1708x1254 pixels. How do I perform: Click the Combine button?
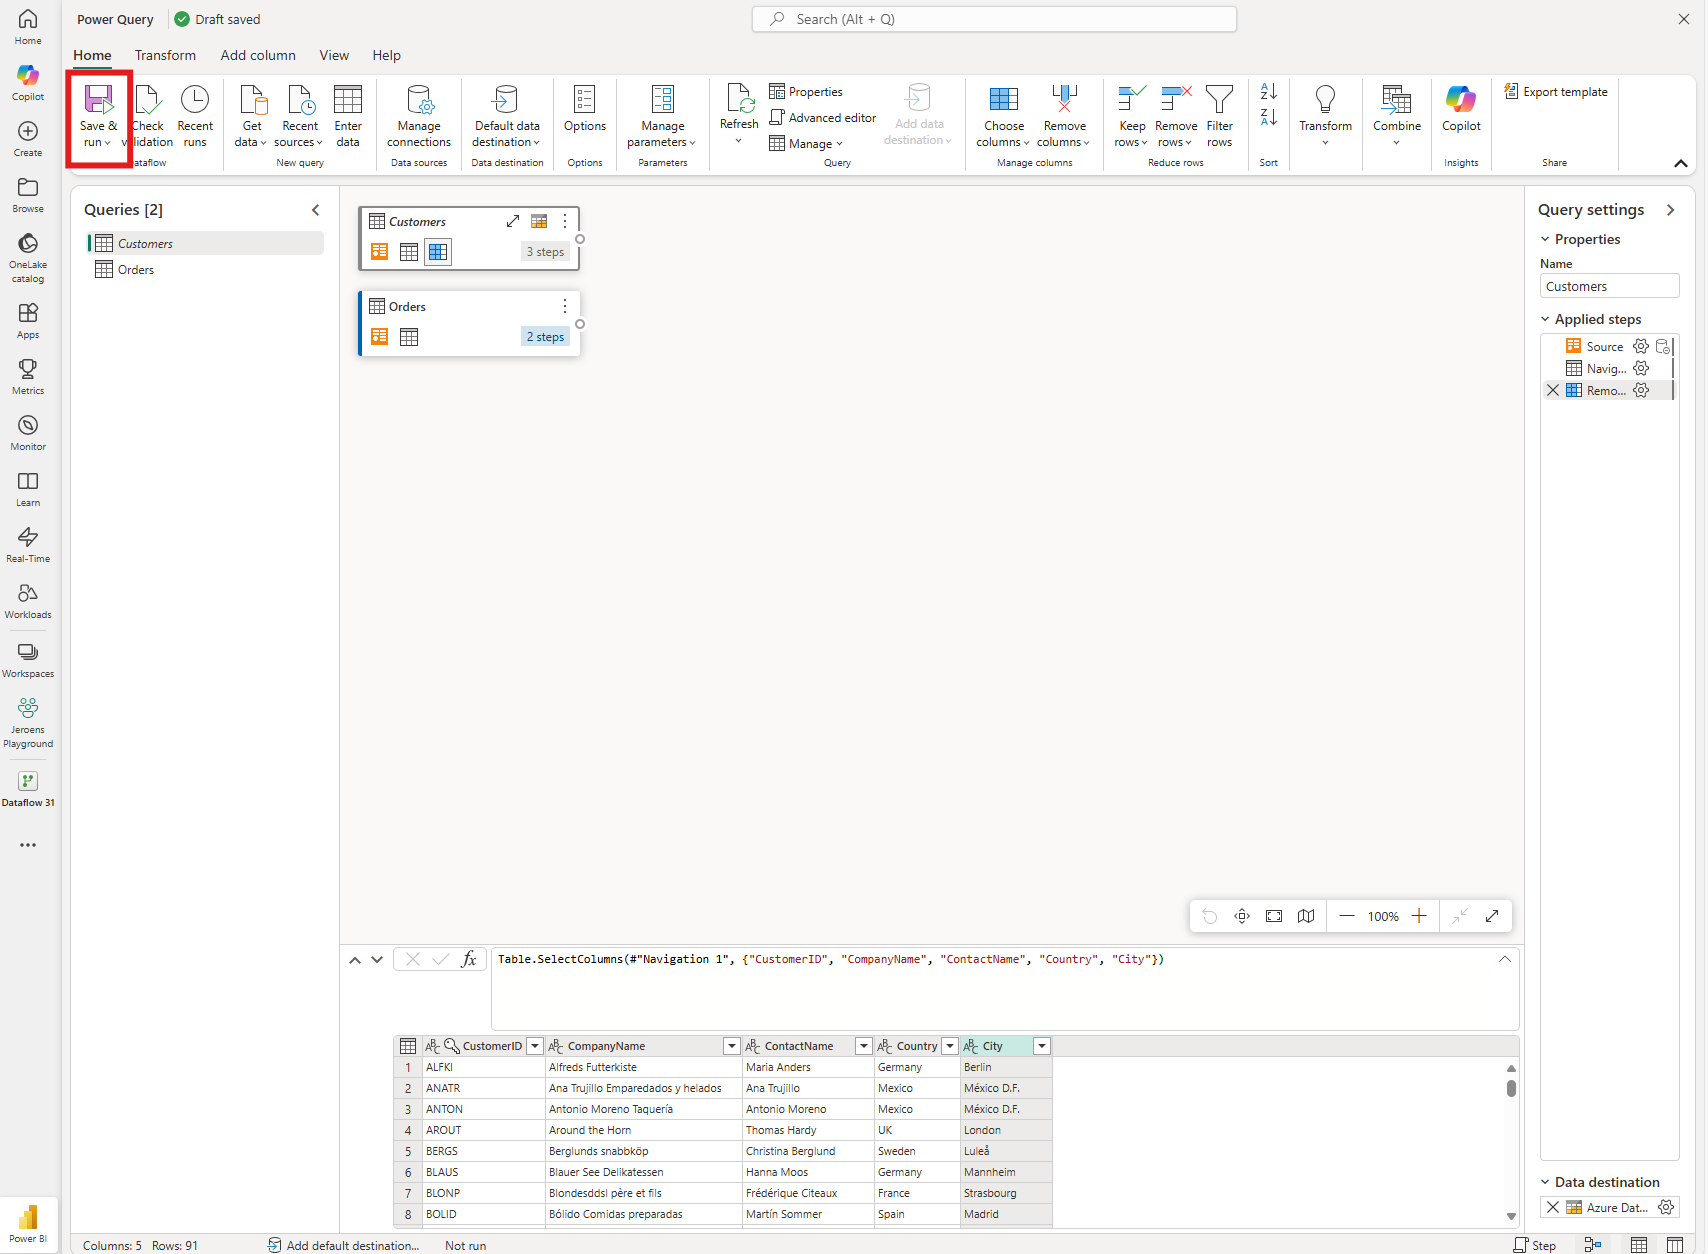[x=1397, y=114]
